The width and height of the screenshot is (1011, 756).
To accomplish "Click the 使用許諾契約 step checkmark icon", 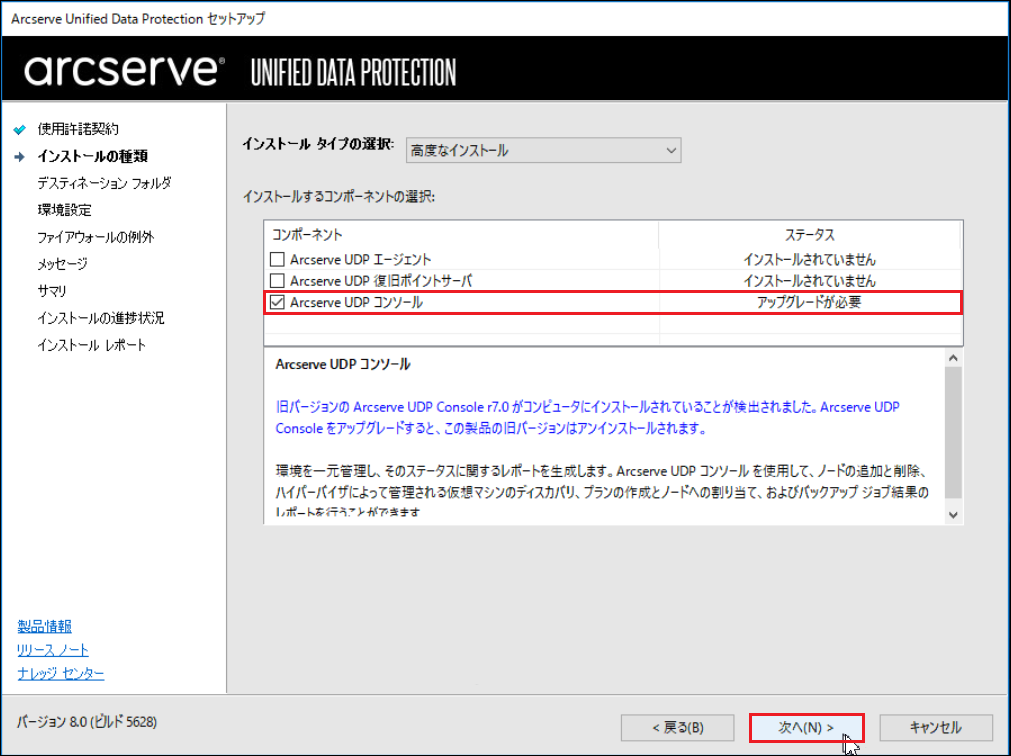I will [x=20, y=130].
